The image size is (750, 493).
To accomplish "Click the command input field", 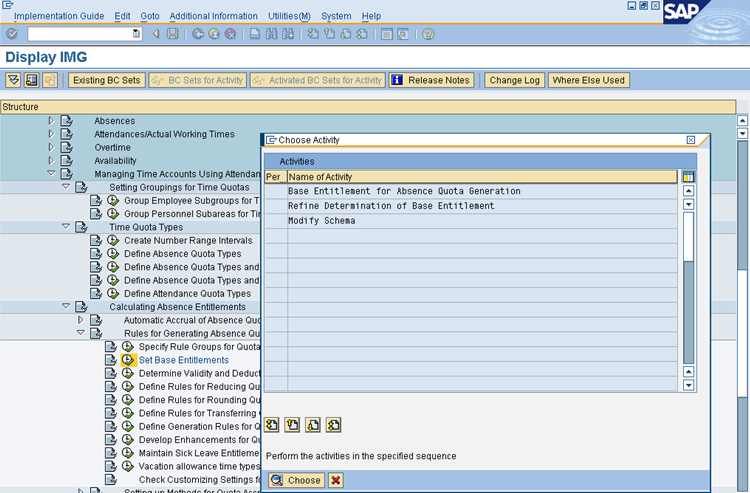I will [x=80, y=33].
